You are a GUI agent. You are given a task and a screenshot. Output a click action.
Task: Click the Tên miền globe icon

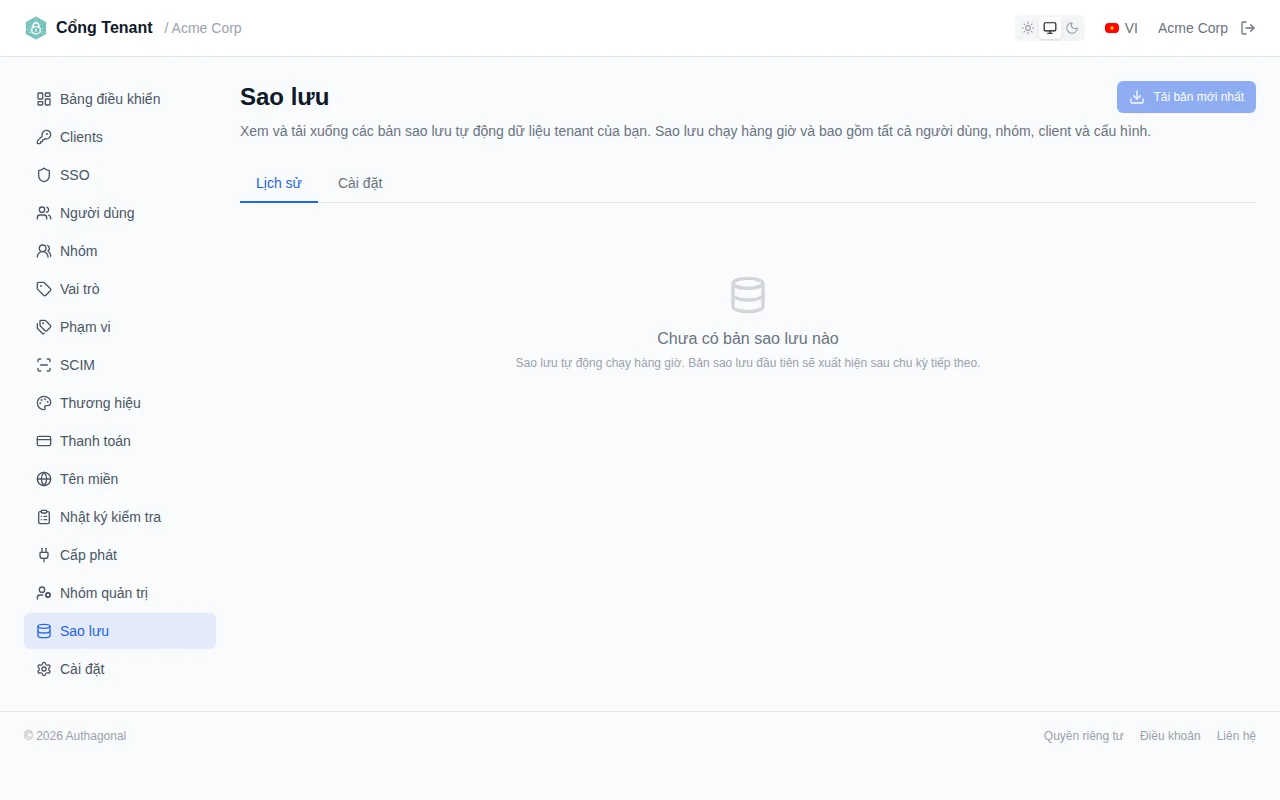point(44,479)
